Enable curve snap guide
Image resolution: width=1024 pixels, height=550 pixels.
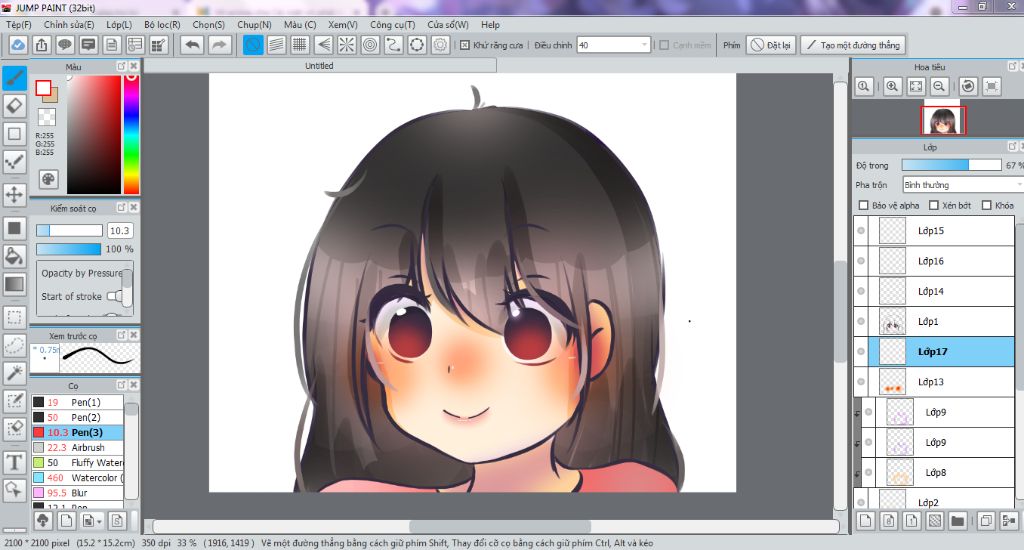click(393, 45)
